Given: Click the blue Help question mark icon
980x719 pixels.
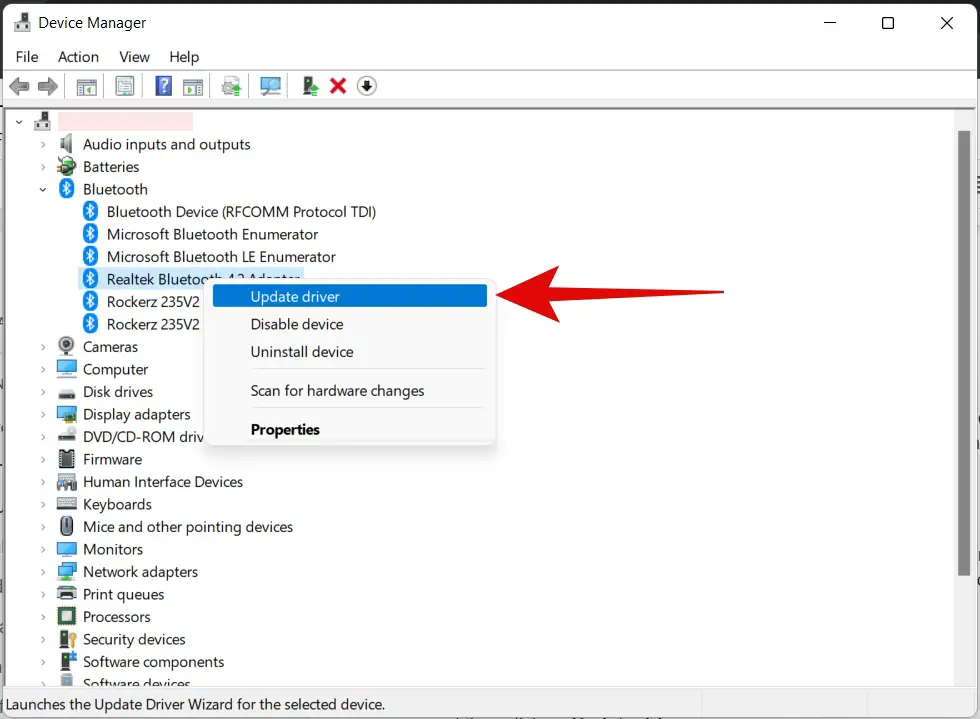Looking at the screenshot, I should pos(163,86).
